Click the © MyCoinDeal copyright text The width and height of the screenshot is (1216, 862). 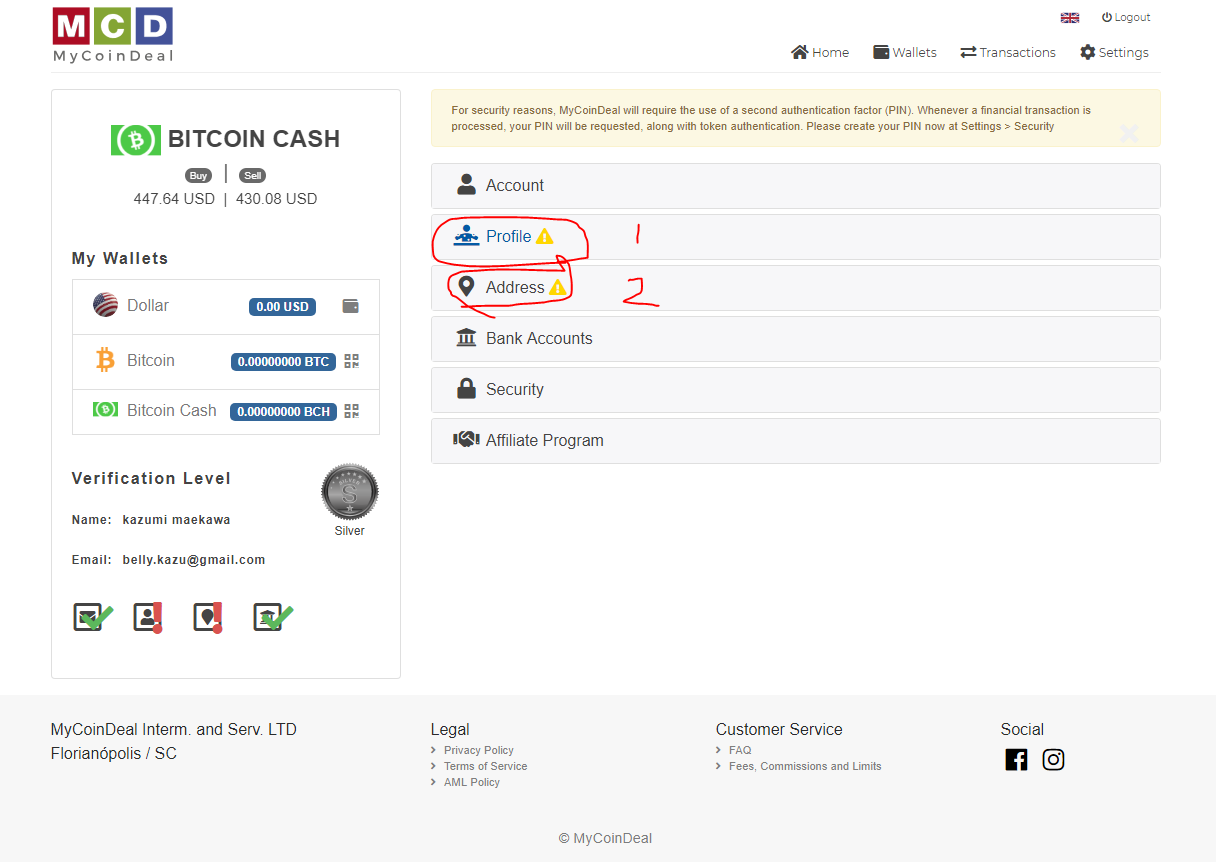point(605,839)
